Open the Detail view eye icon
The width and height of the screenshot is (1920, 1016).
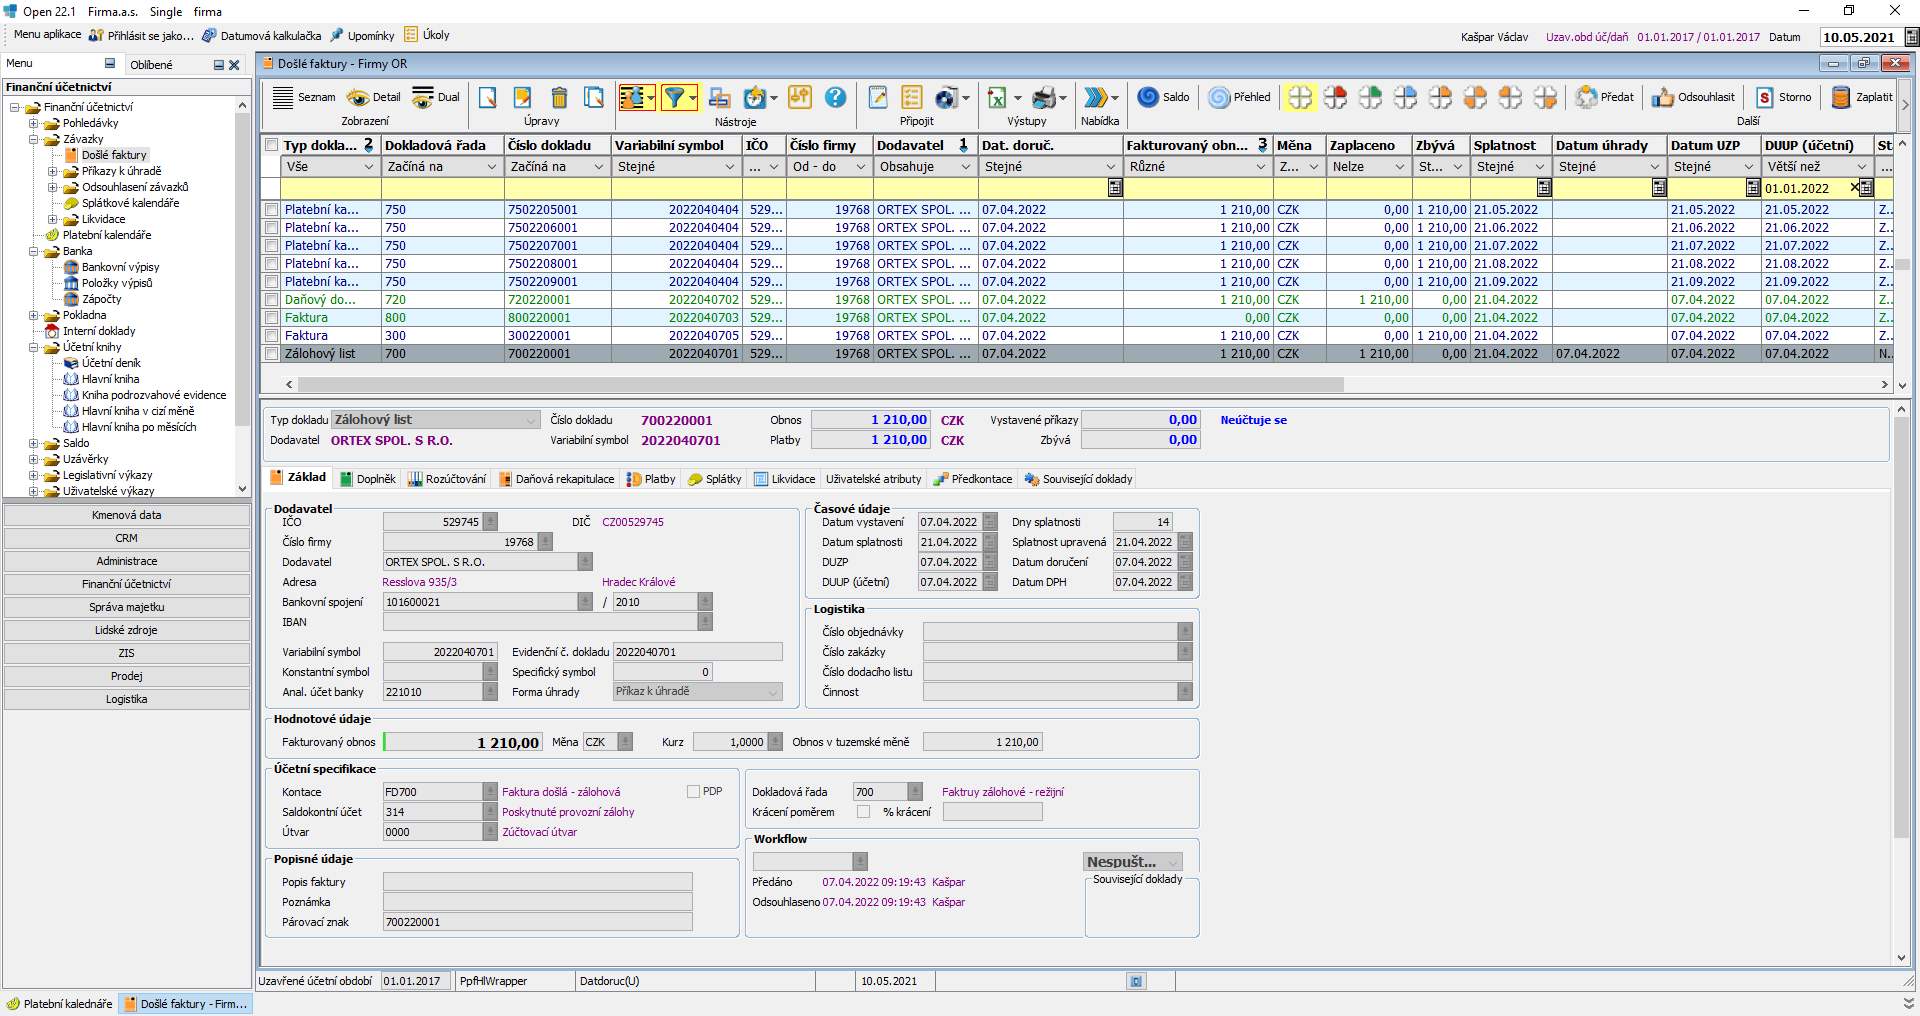click(x=373, y=97)
